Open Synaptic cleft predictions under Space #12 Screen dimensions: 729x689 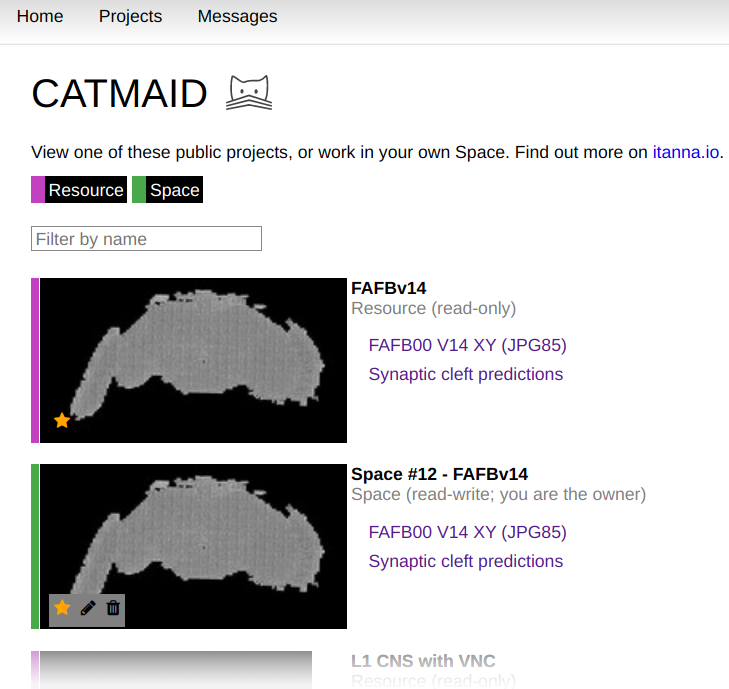point(465,562)
